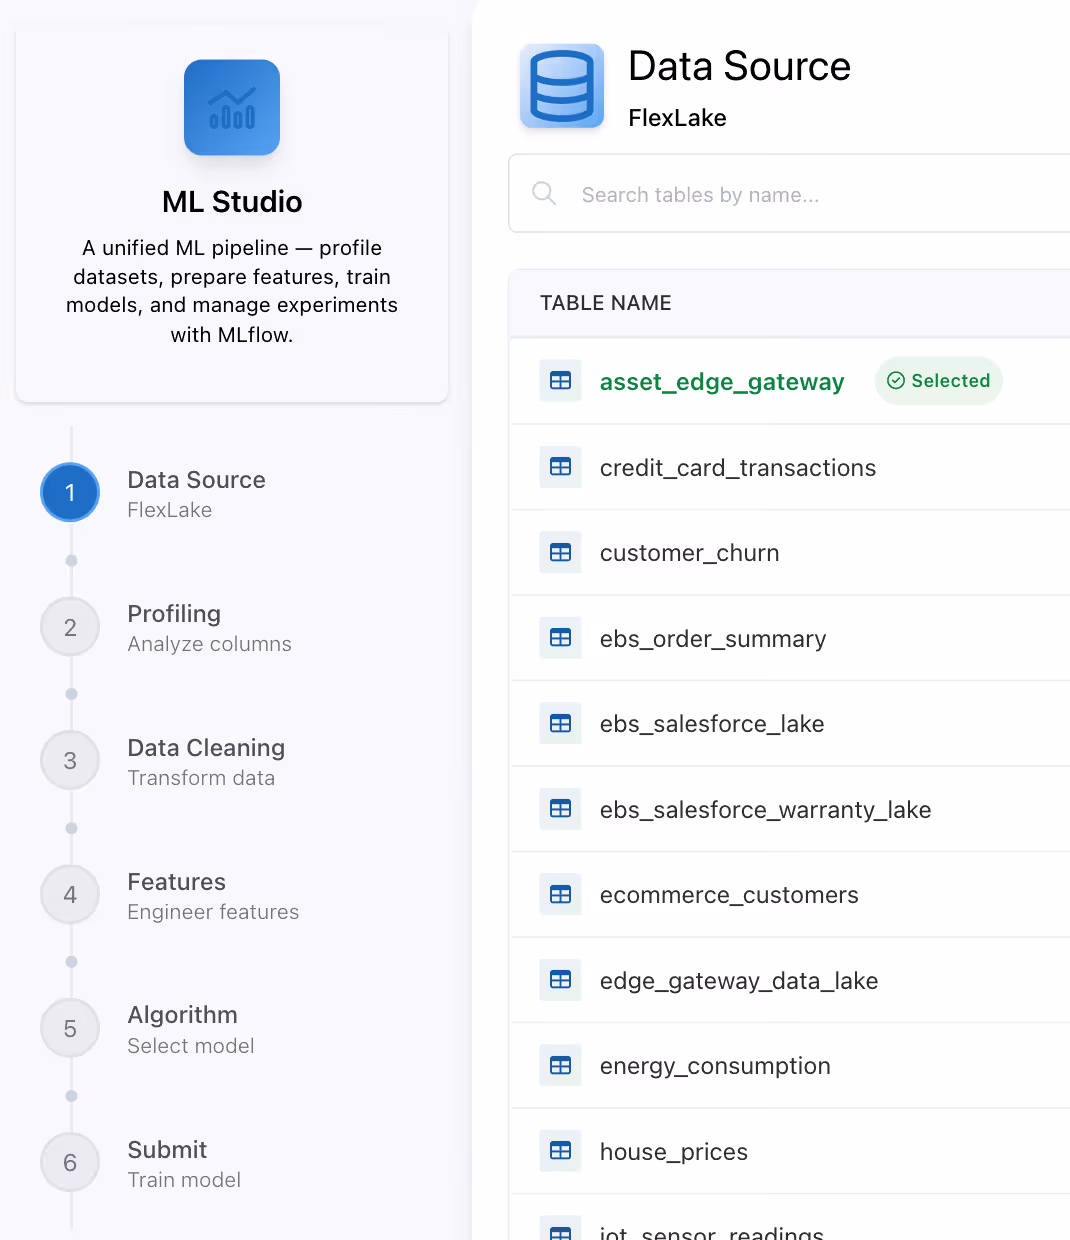Select step 2 circle for Profiling

click(70, 627)
